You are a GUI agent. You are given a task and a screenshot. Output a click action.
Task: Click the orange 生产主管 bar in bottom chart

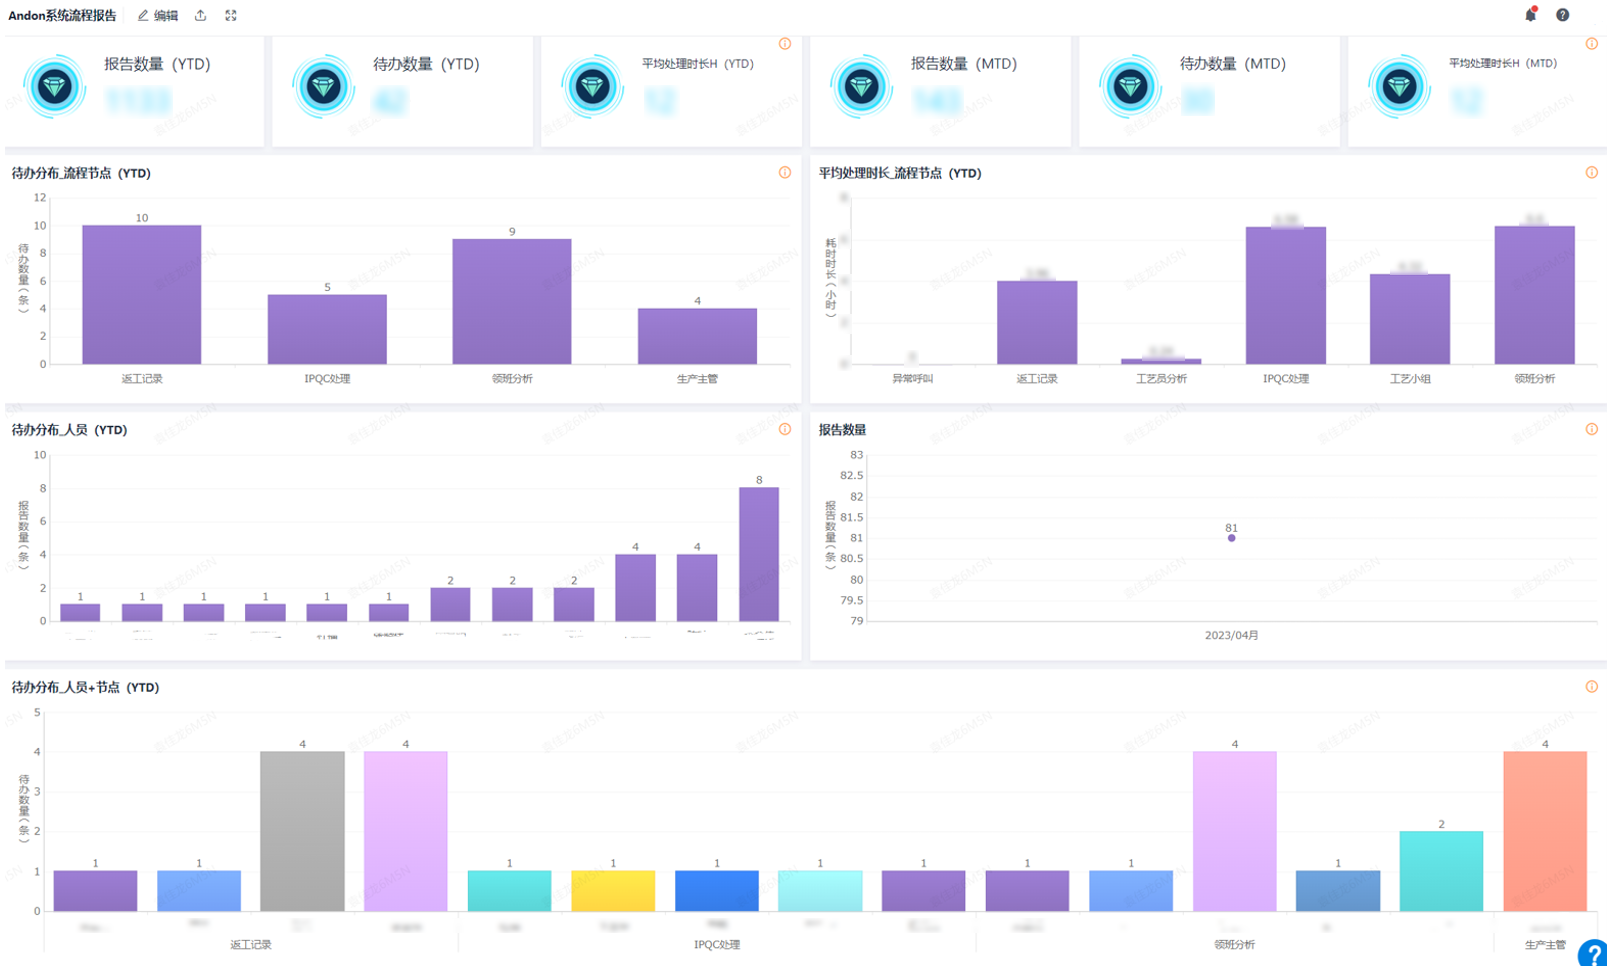pos(1545,831)
